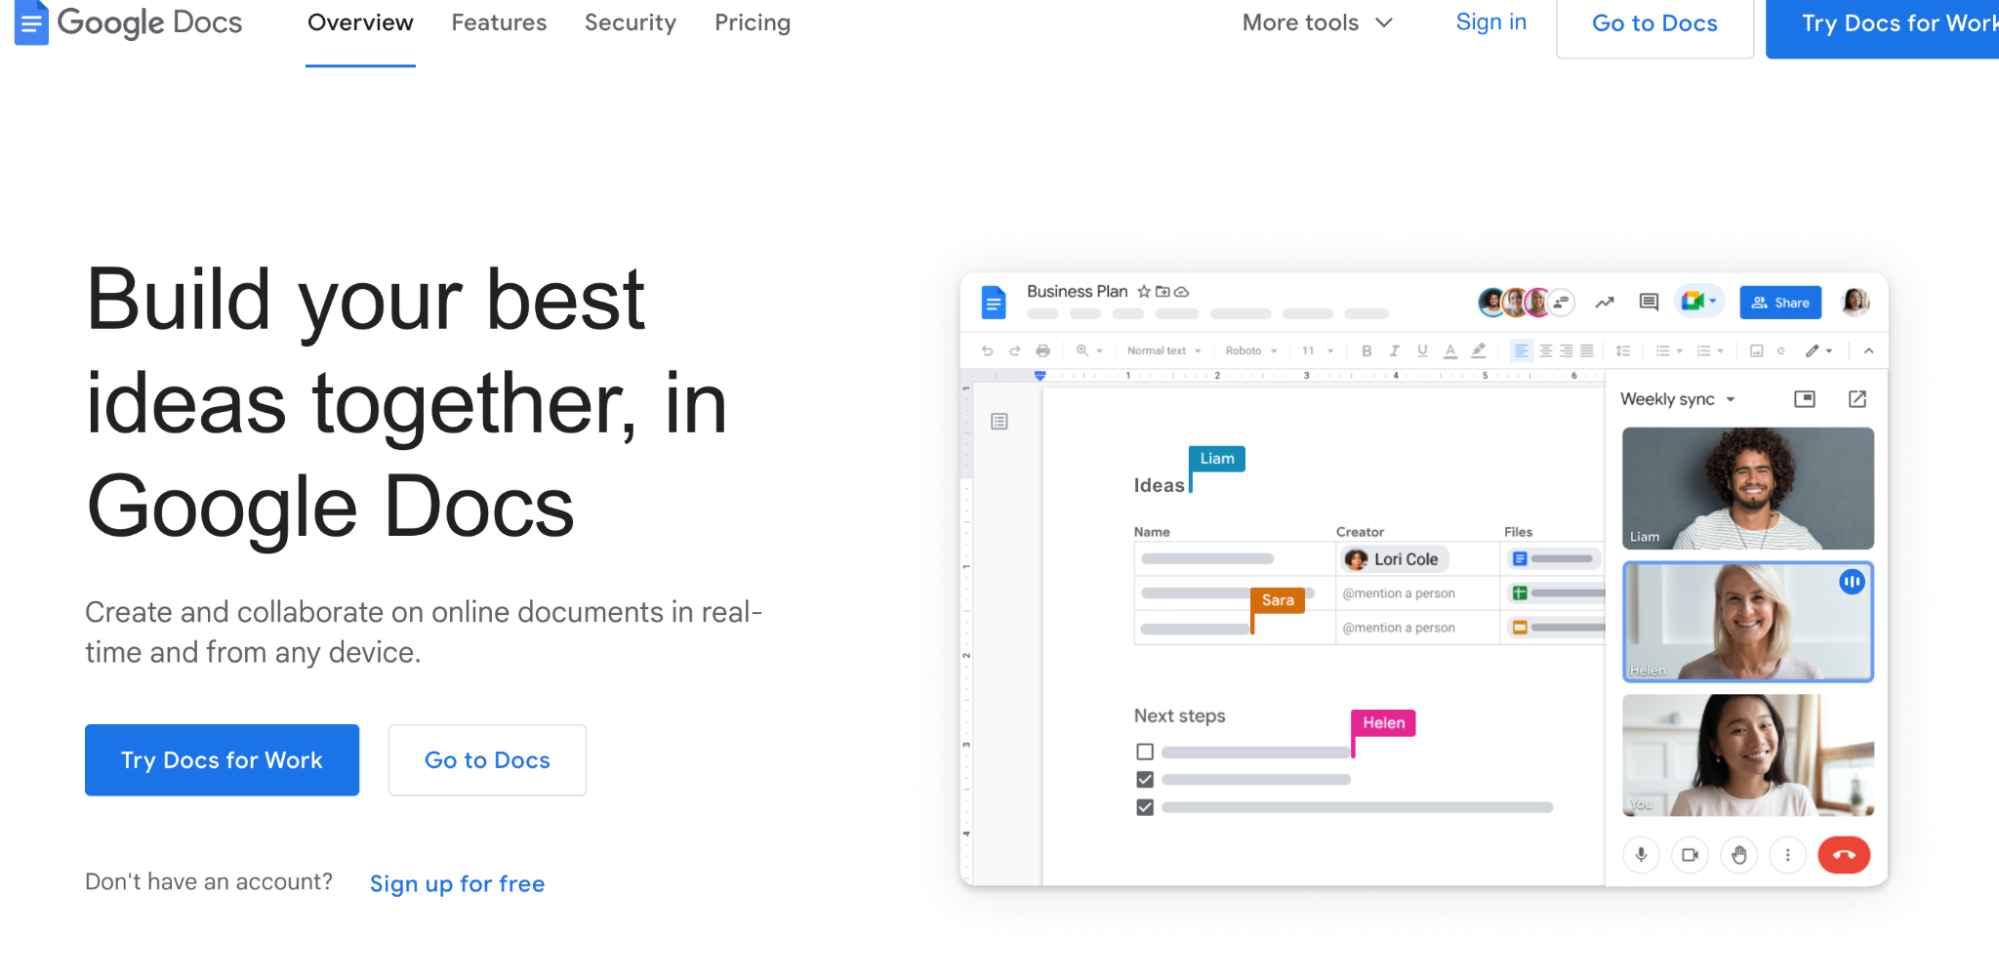The image size is (1999, 960).
Task: Click the cloud saved status icon
Action: tap(1181, 292)
